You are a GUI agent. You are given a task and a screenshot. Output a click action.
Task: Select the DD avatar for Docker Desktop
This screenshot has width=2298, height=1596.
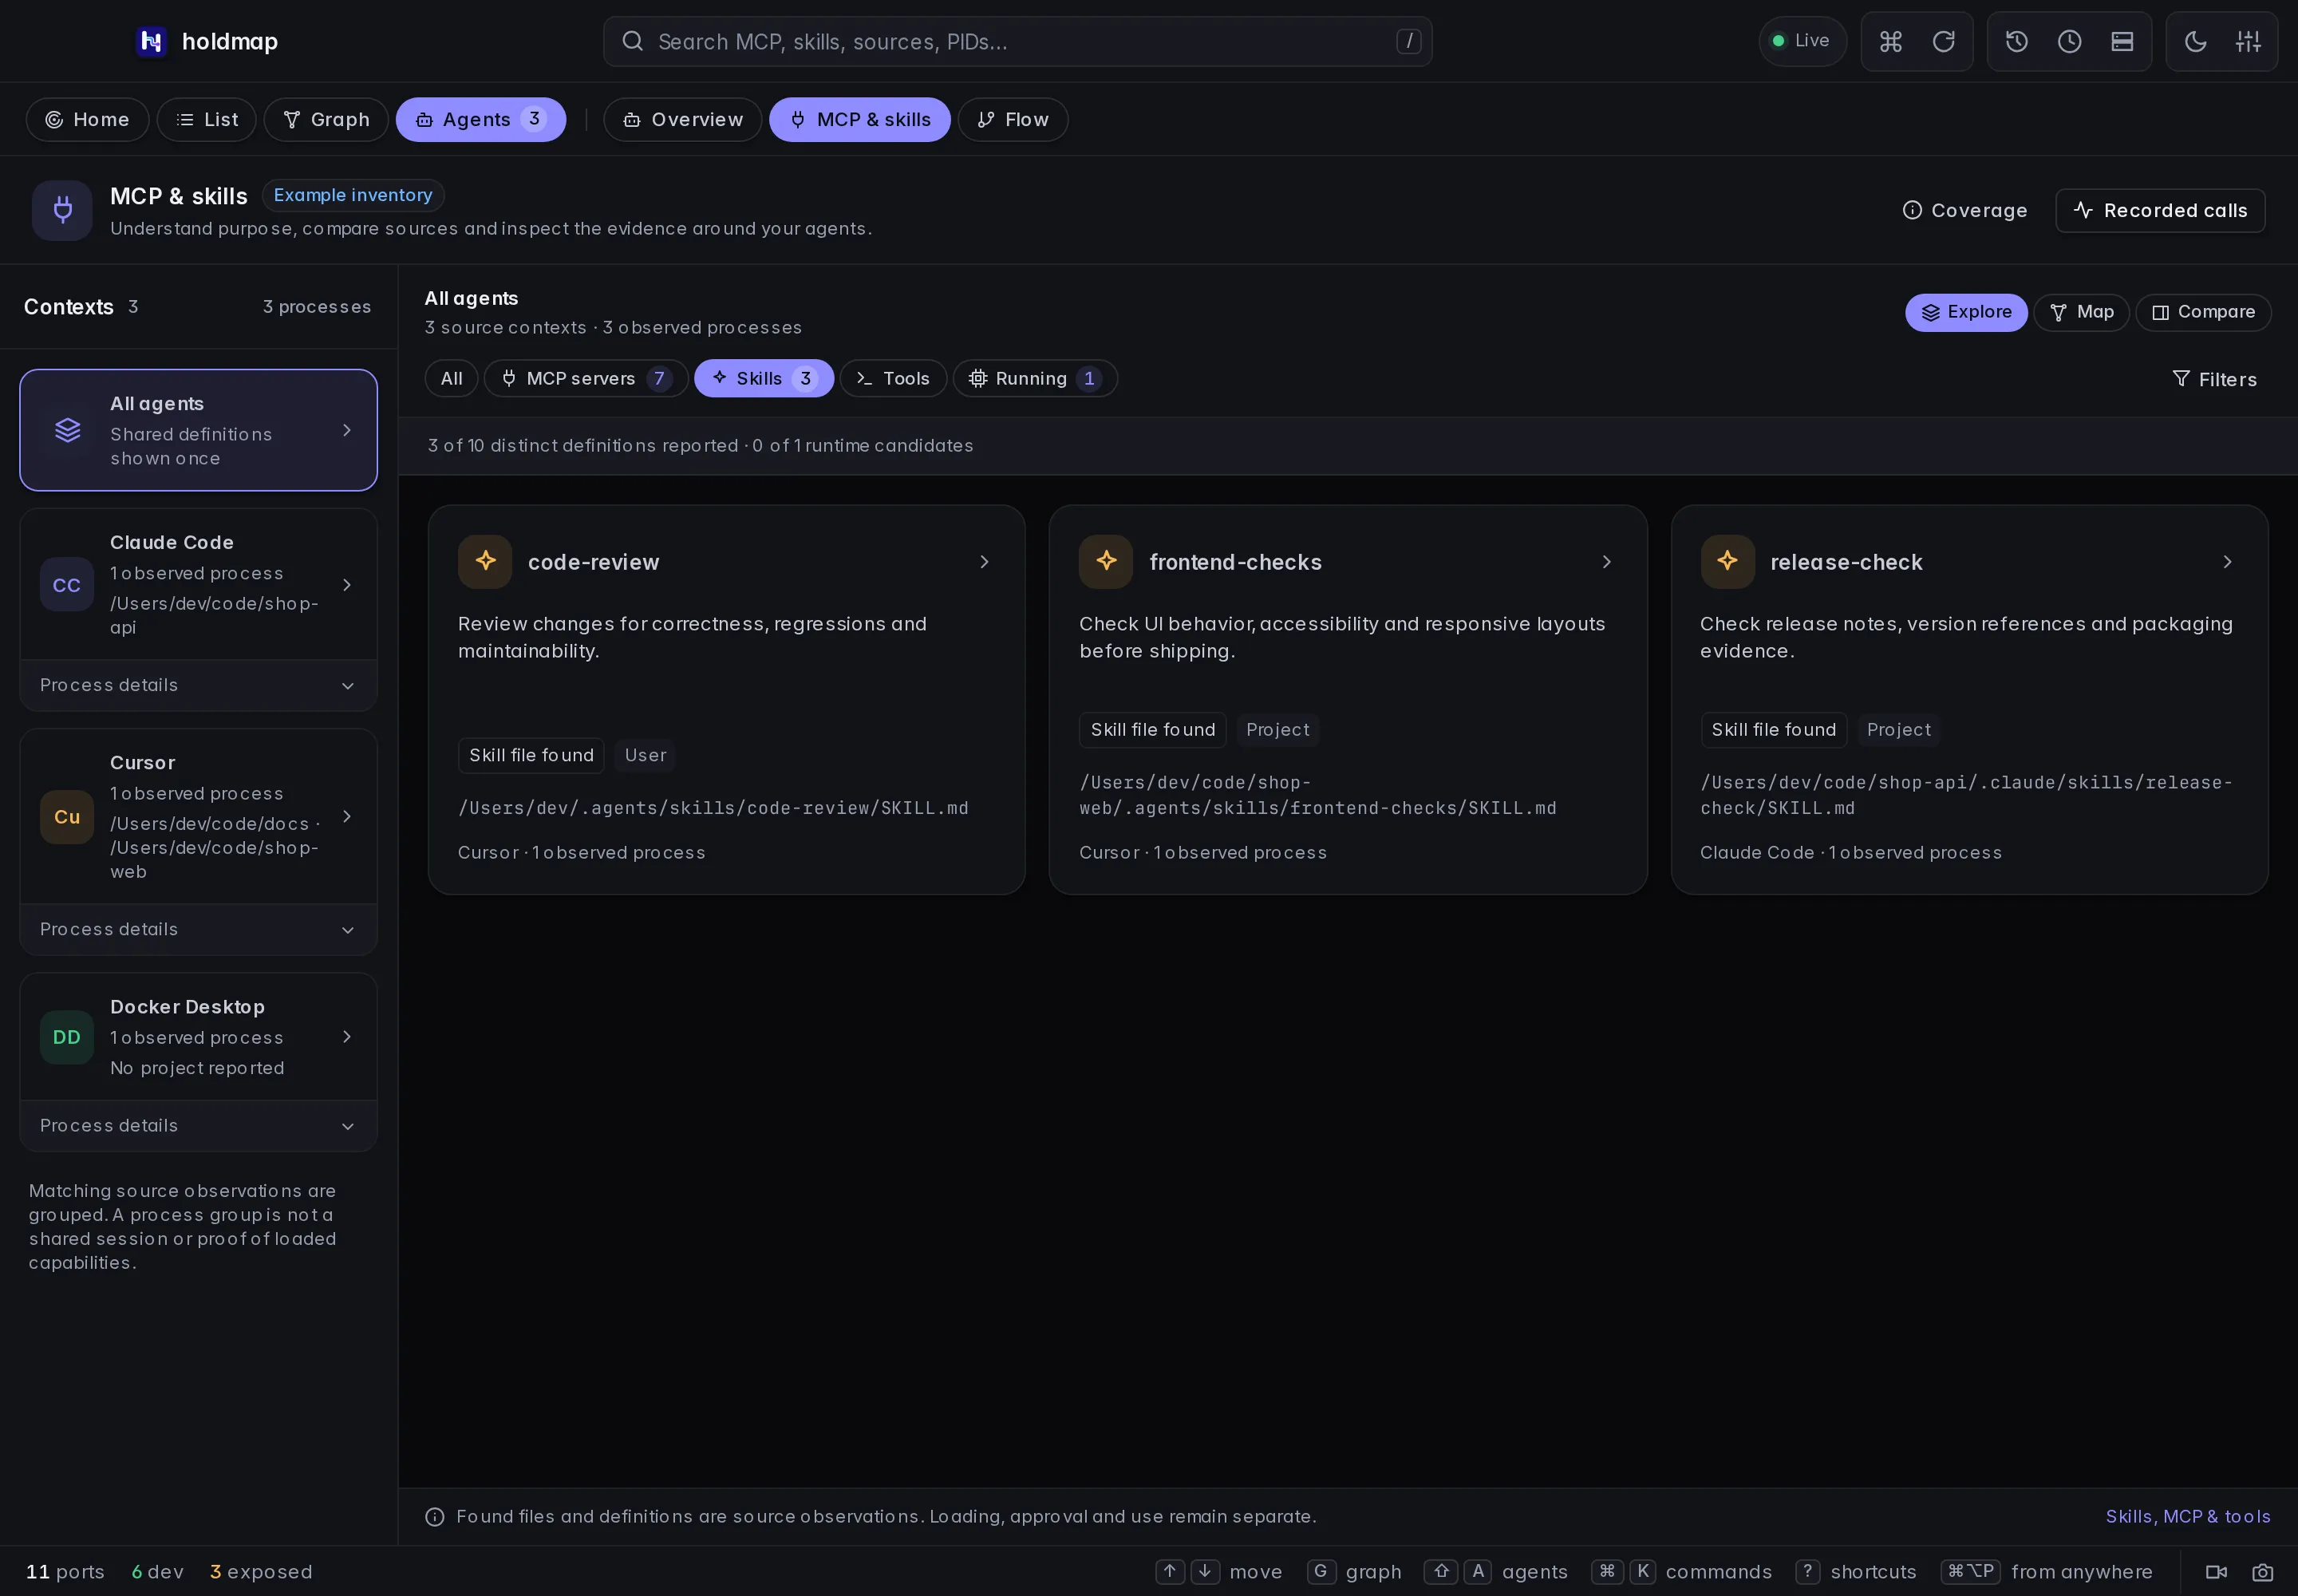[67, 1037]
